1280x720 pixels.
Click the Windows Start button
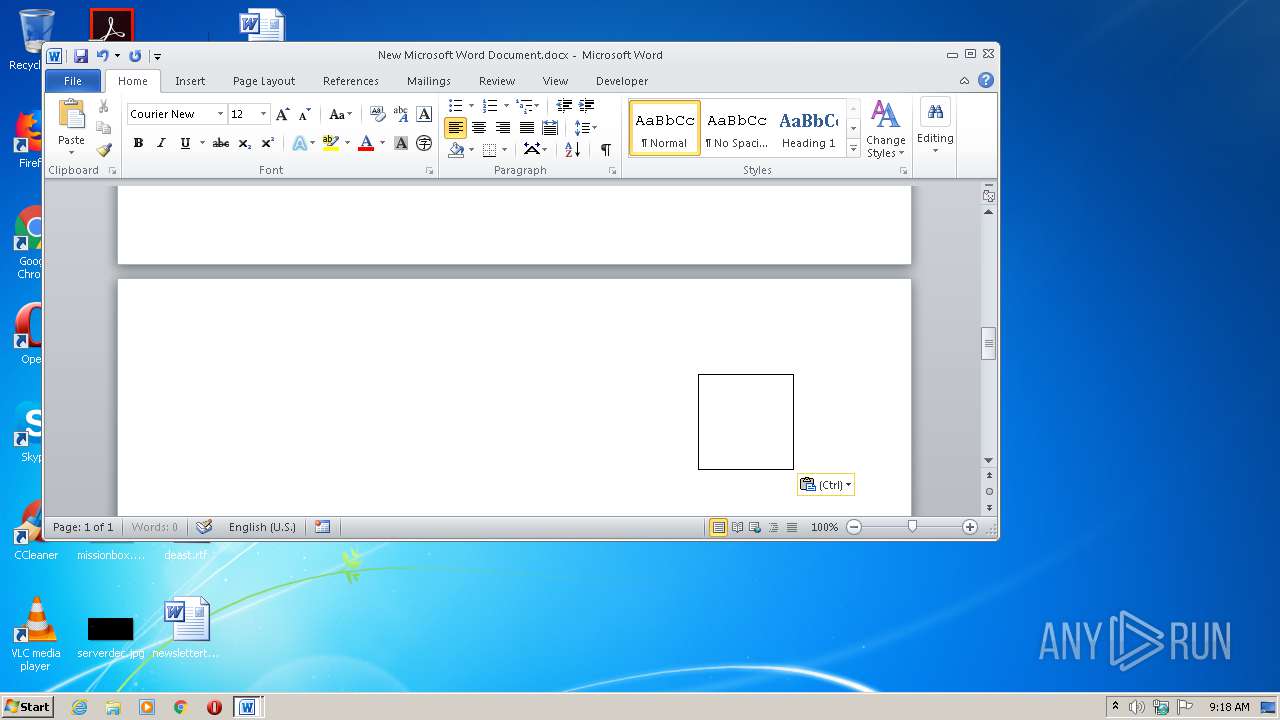point(27,707)
